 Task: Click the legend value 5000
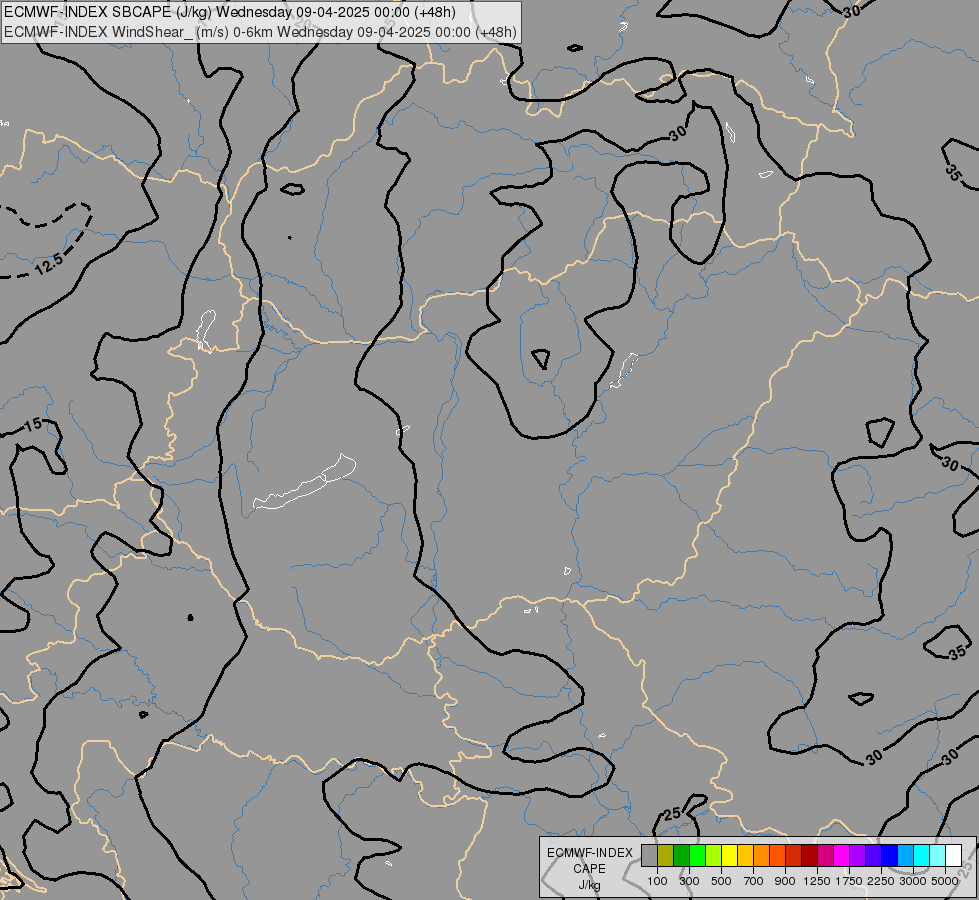[x=945, y=881]
